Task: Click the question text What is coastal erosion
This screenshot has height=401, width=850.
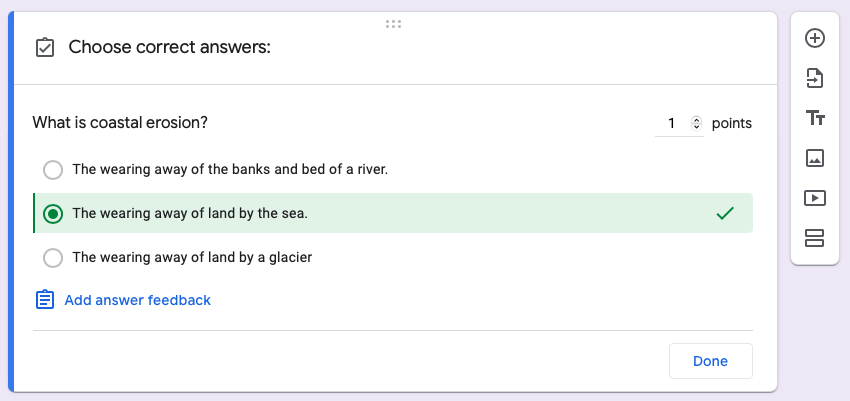Action: [x=120, y=123]
